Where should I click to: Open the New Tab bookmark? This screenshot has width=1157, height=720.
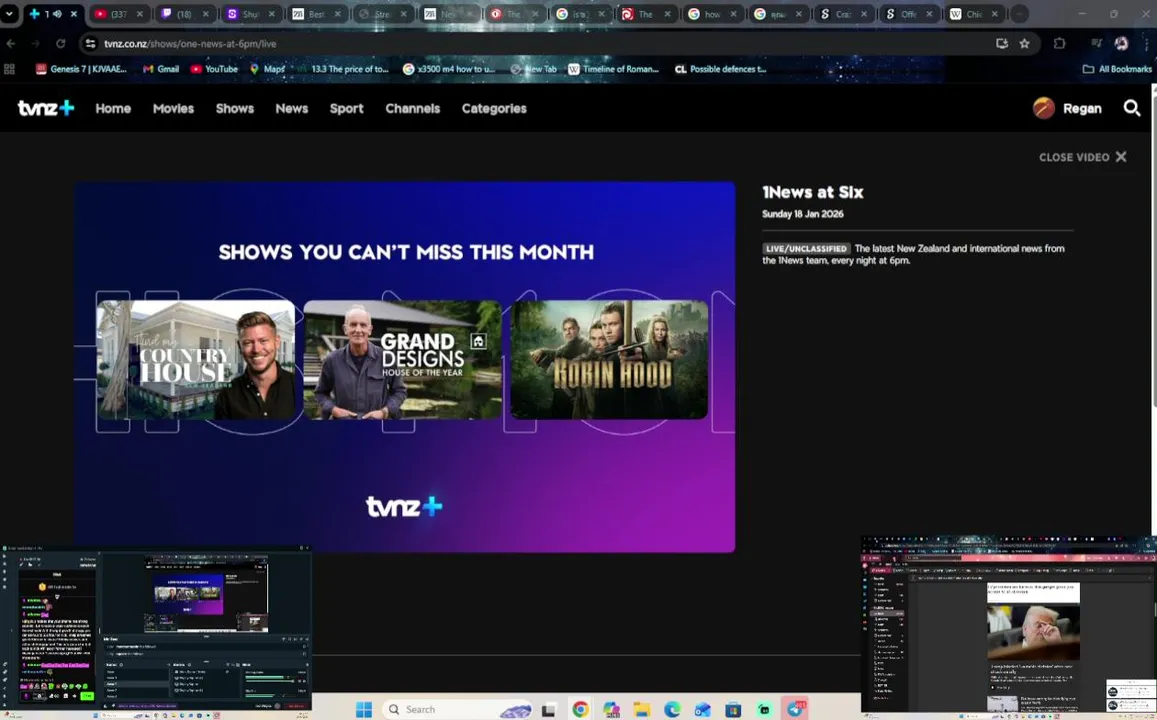tap(533, 69)
